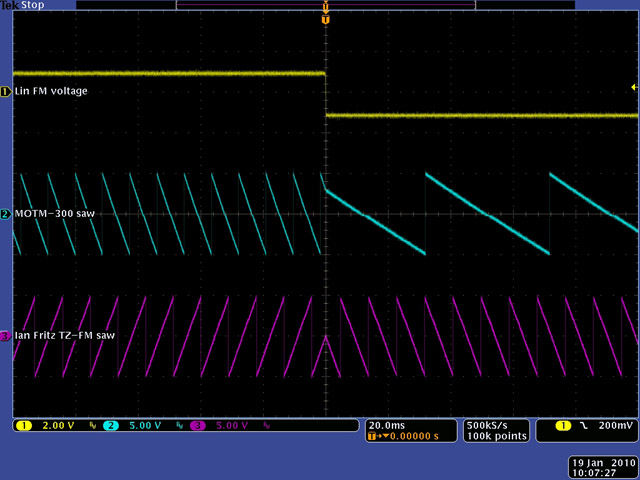Click channel 3 ground marker at left edge
640x480 pixels.
coord(6,336)
